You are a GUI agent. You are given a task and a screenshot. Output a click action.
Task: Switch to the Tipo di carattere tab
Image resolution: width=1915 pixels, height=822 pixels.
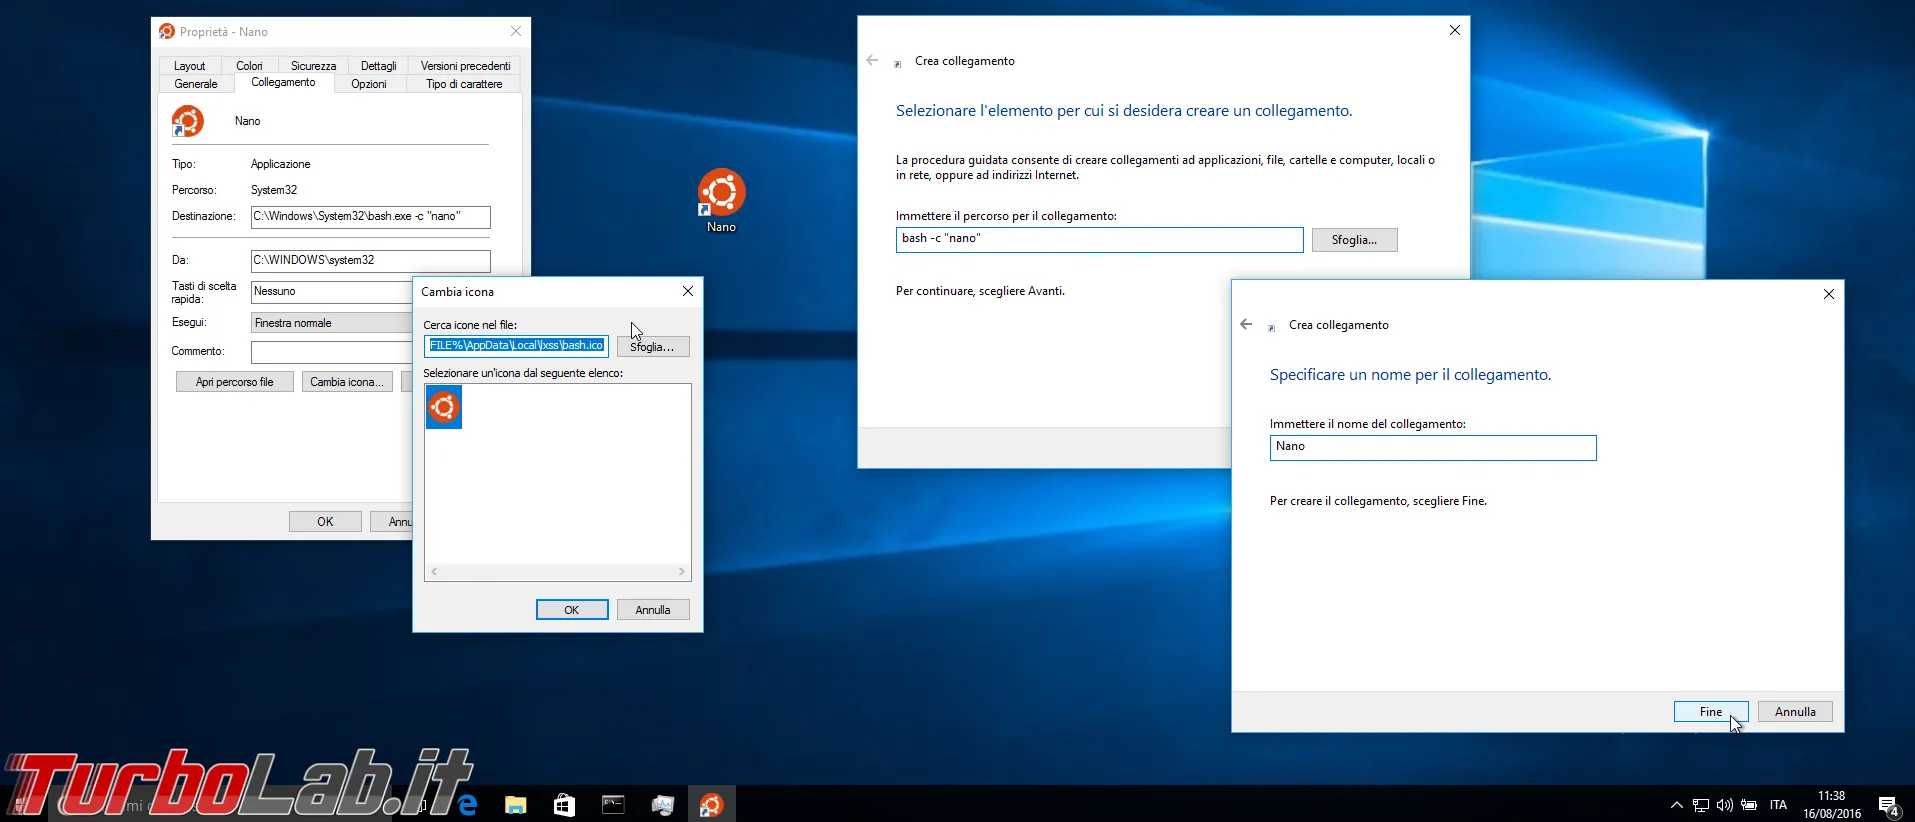(x=464, y=84)
